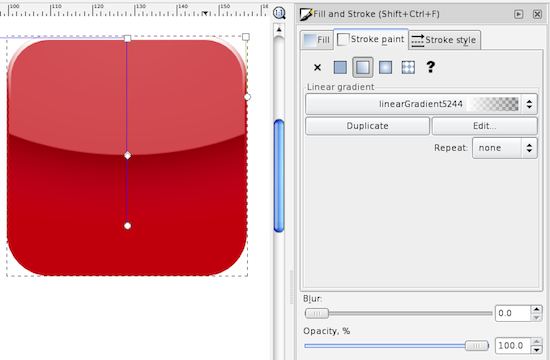The width and height of the screenshot is (550, 360).
Task: Click the Blur slider handle
Action: click(317, 313)
